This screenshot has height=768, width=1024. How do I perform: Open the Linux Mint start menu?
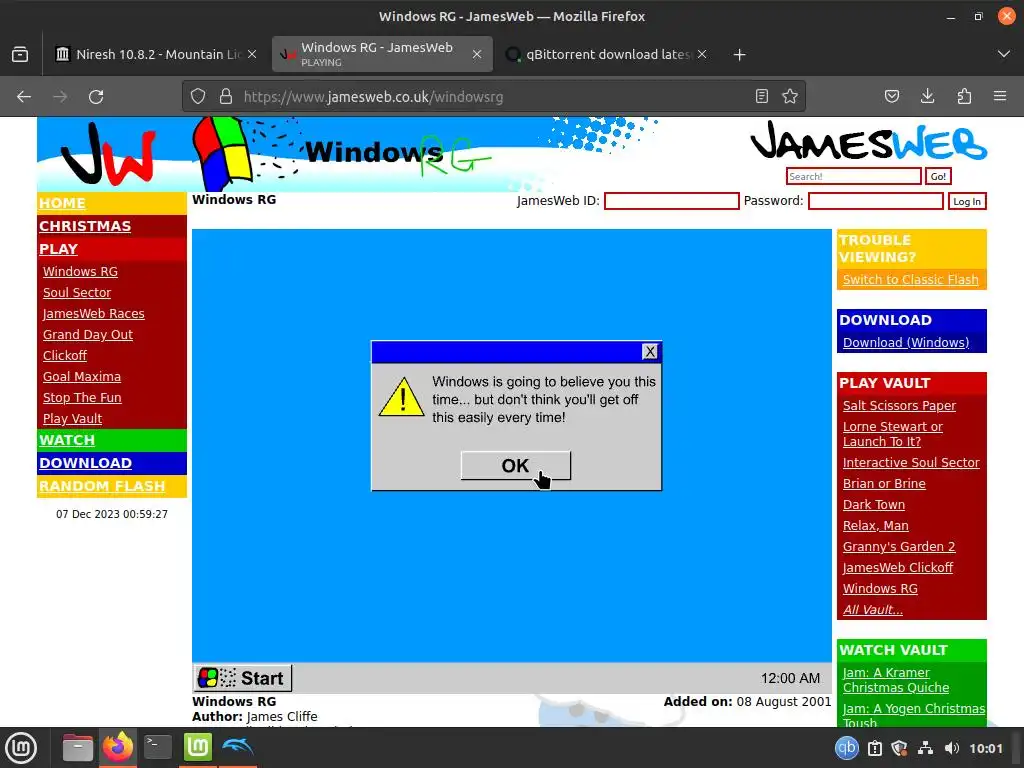pos(21,748)
